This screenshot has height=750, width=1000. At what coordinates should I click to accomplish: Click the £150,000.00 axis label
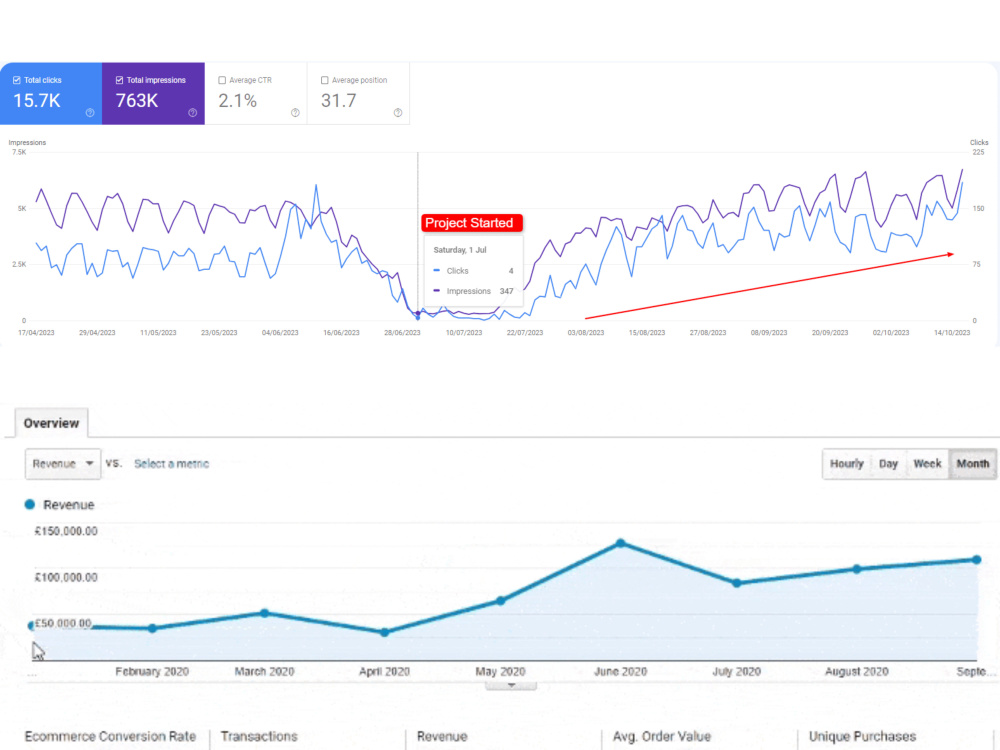click(x=66, y=531)
